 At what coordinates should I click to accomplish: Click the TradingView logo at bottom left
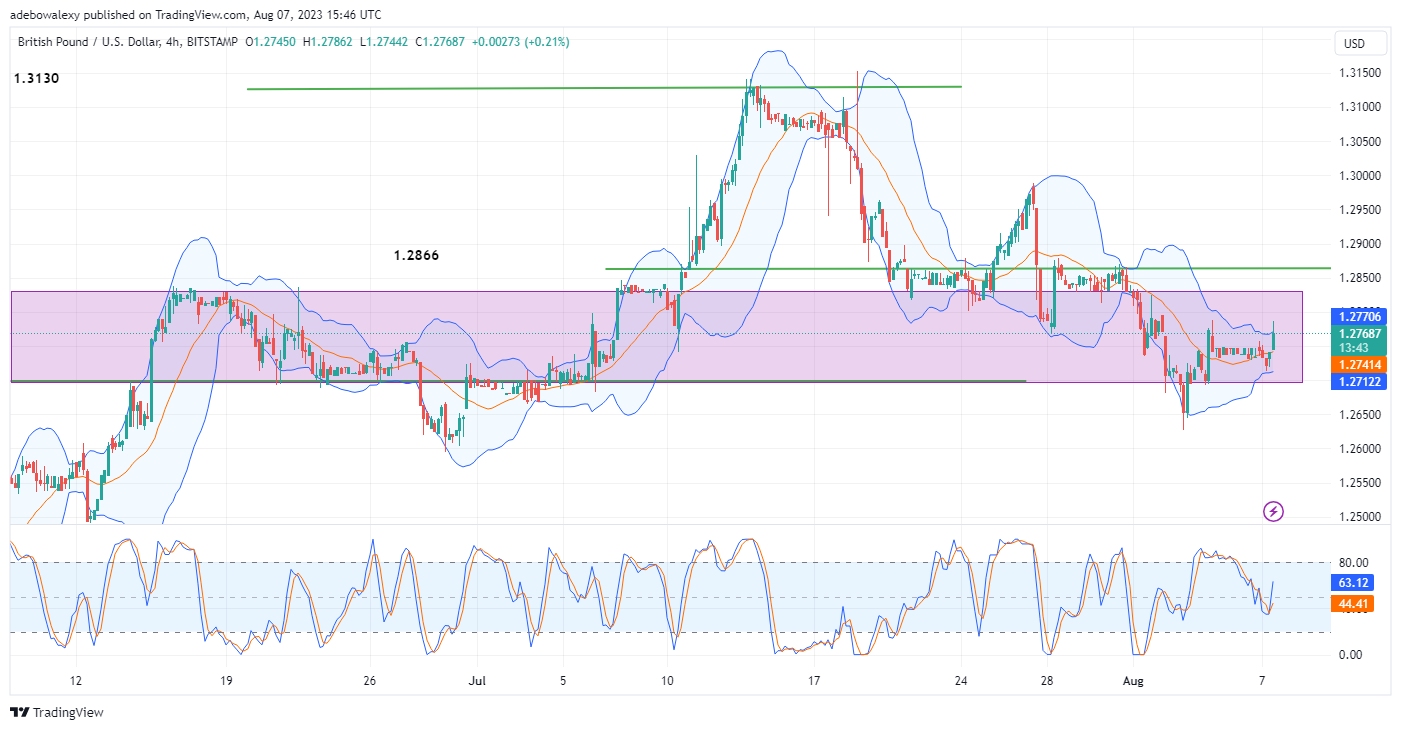coord(57,713)
